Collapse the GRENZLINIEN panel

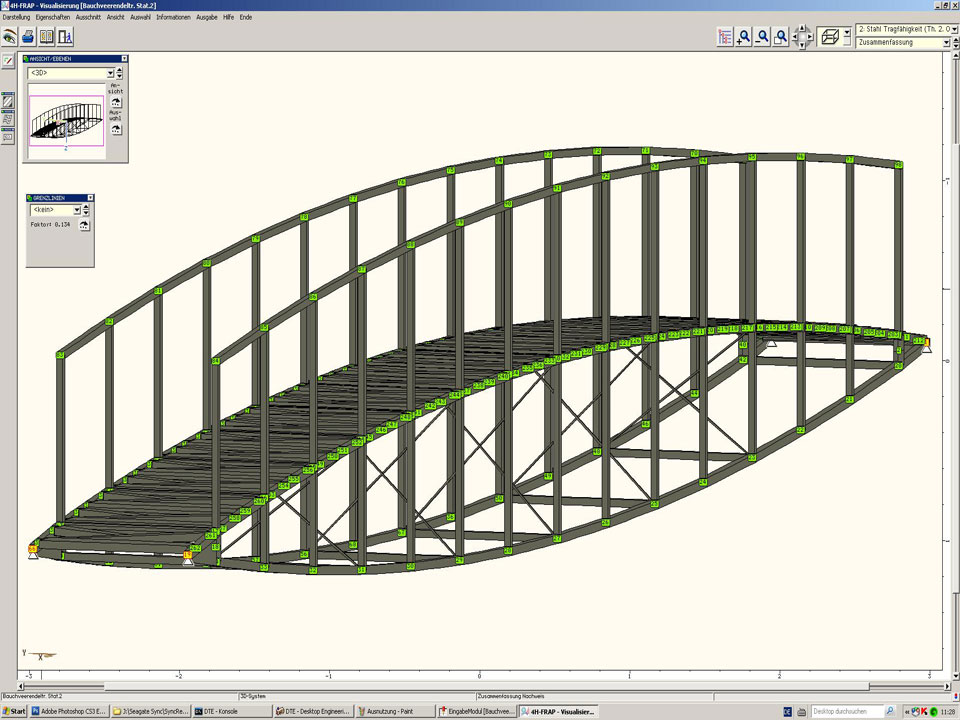(x=90, y=198)
